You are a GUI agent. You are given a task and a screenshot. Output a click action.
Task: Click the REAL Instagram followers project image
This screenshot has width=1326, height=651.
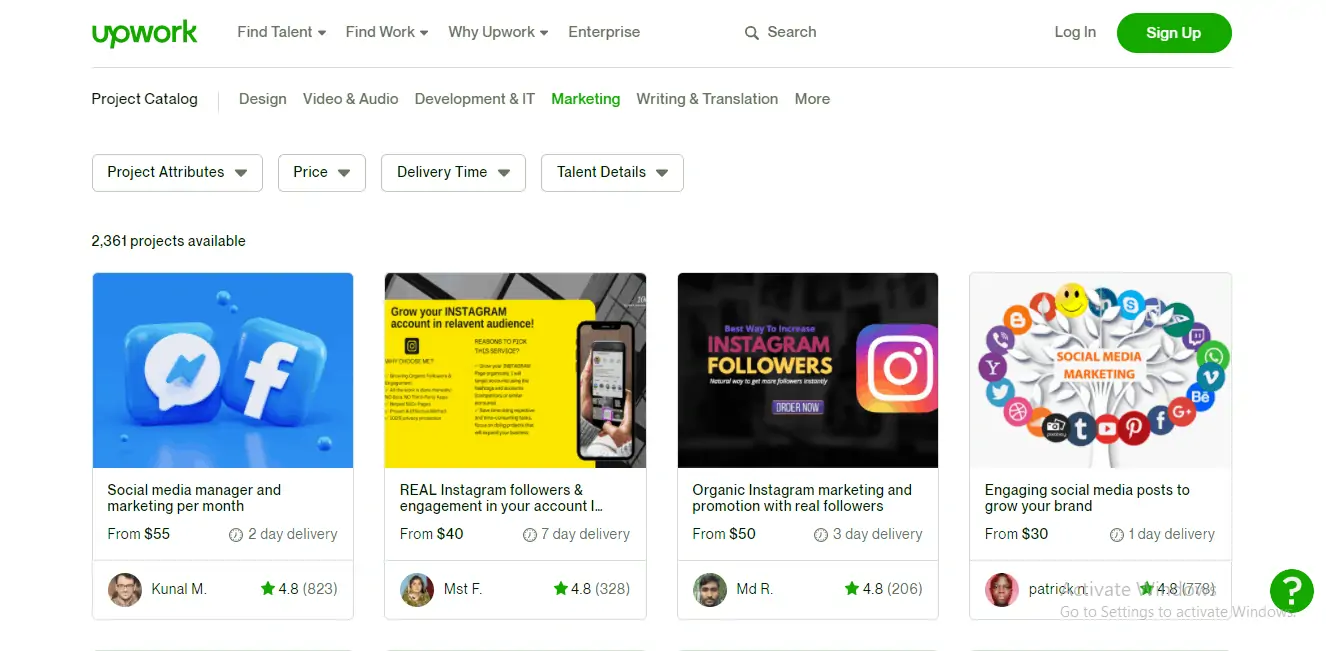click(x=515, y=370)
